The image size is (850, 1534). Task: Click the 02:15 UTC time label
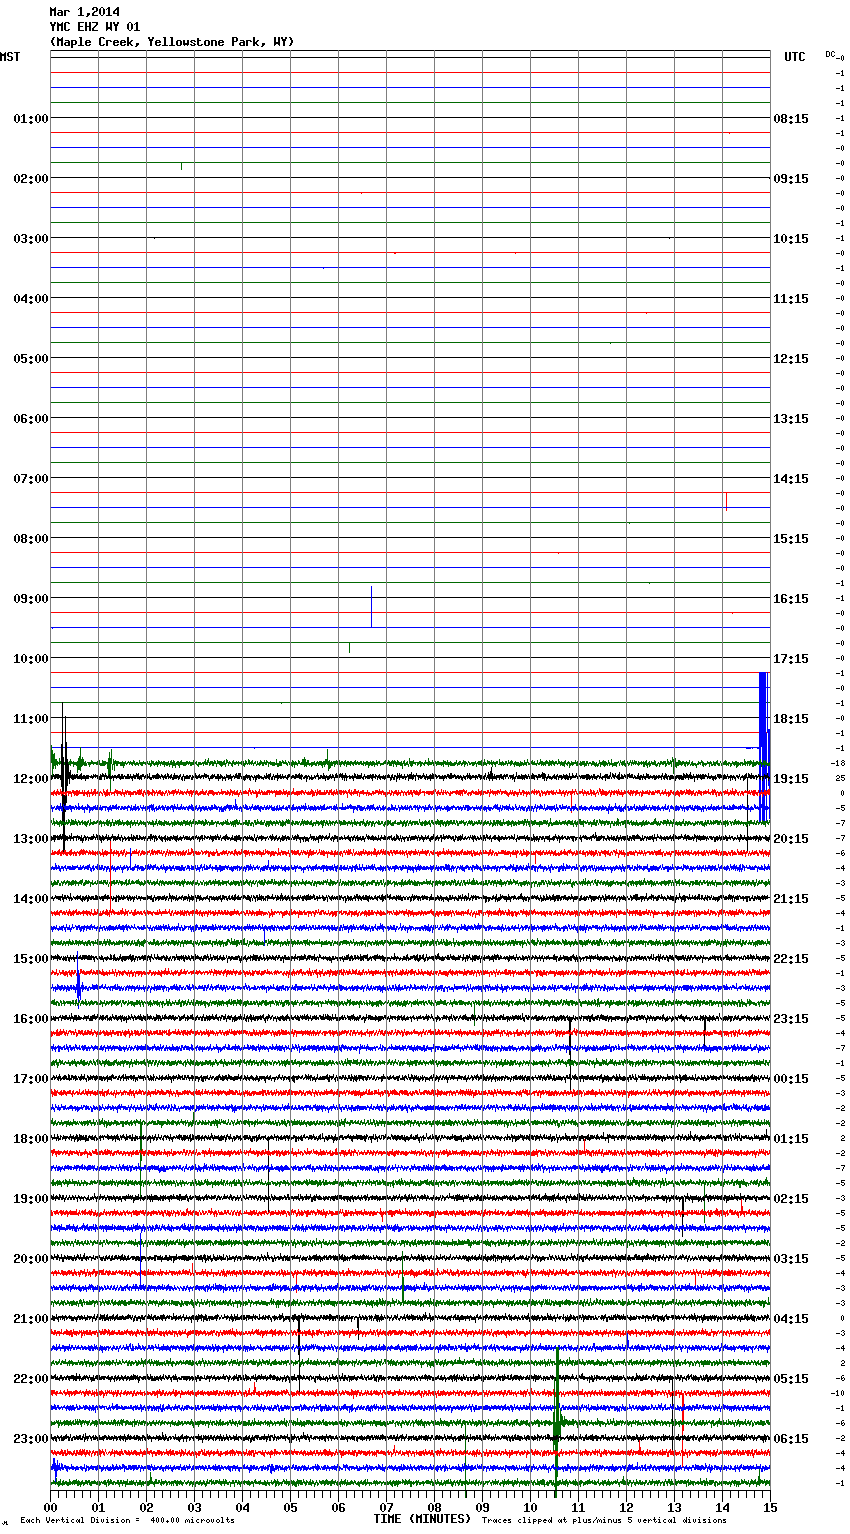(791, 1199)
